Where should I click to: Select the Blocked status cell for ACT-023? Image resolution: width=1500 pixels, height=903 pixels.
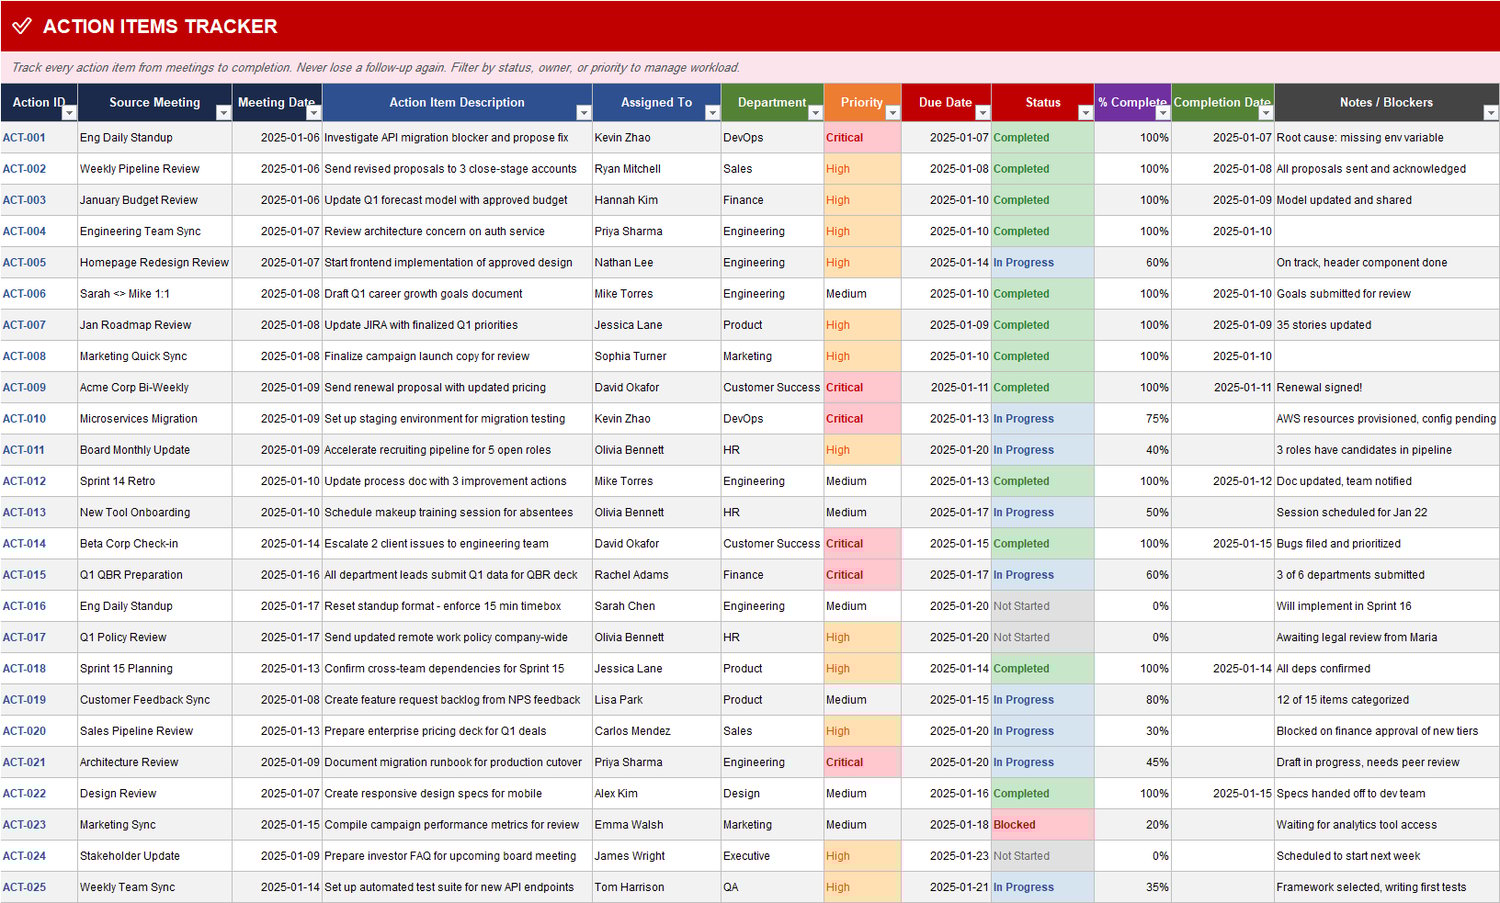point(1042,824)
